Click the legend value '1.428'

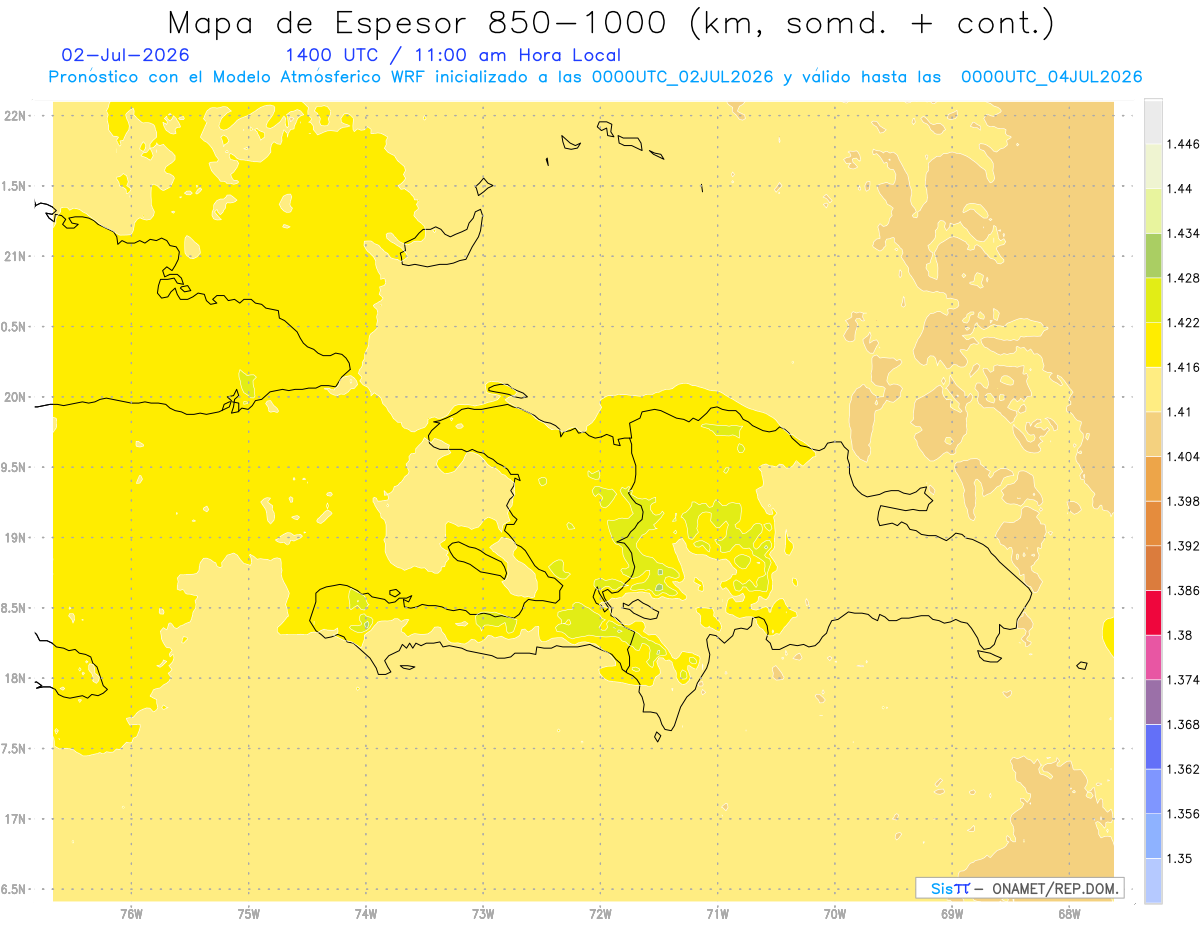coord(1182,278)
